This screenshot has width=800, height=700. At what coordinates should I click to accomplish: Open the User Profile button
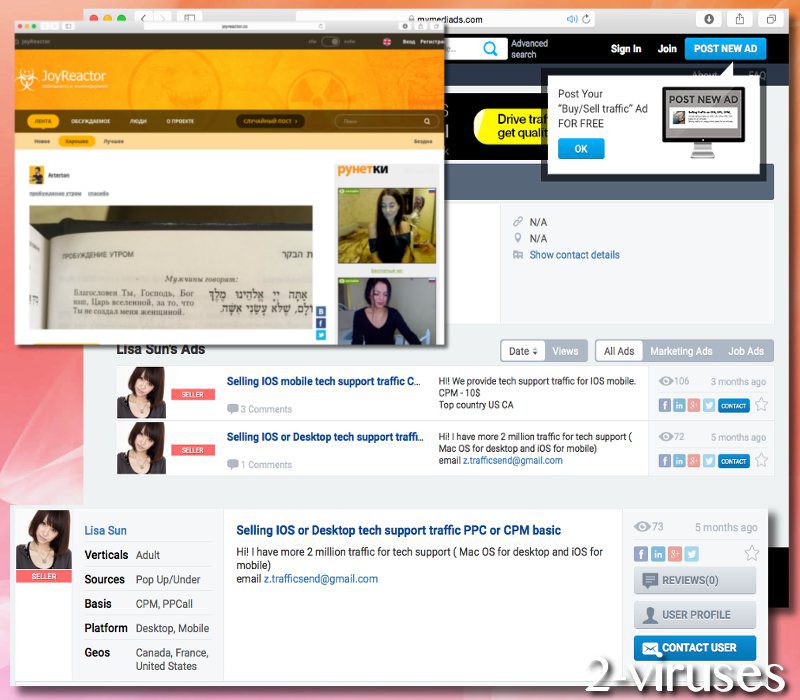pyautogui.click(x=695, y=615)
